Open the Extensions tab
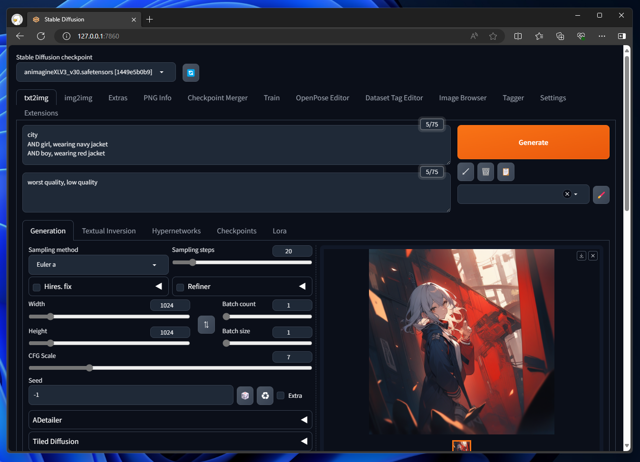The width and height of the screenshot is (640, 462). tap(41, 113)
